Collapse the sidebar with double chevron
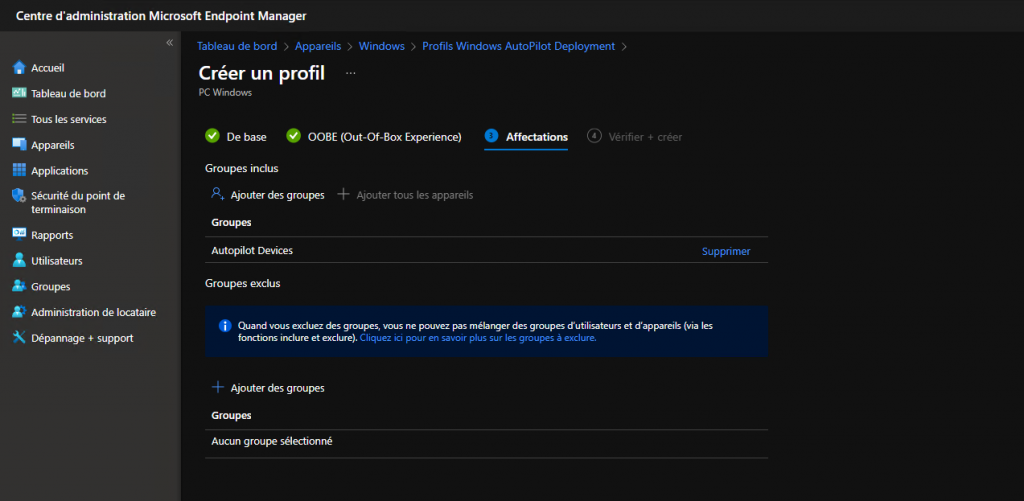1024x501 pixels. (170, 42)
